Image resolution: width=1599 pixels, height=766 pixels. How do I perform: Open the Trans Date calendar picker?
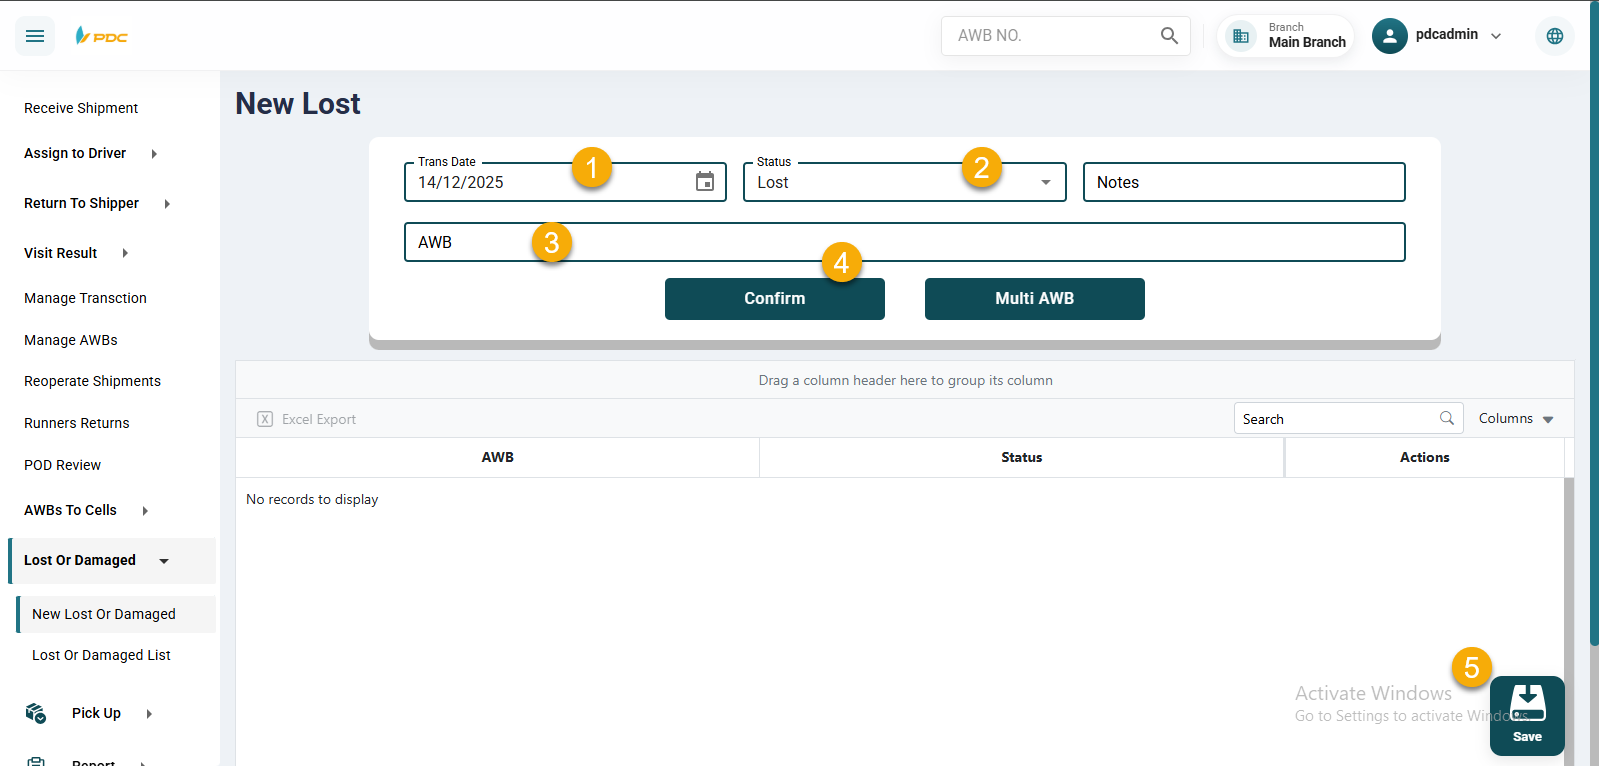coord(705,182)
